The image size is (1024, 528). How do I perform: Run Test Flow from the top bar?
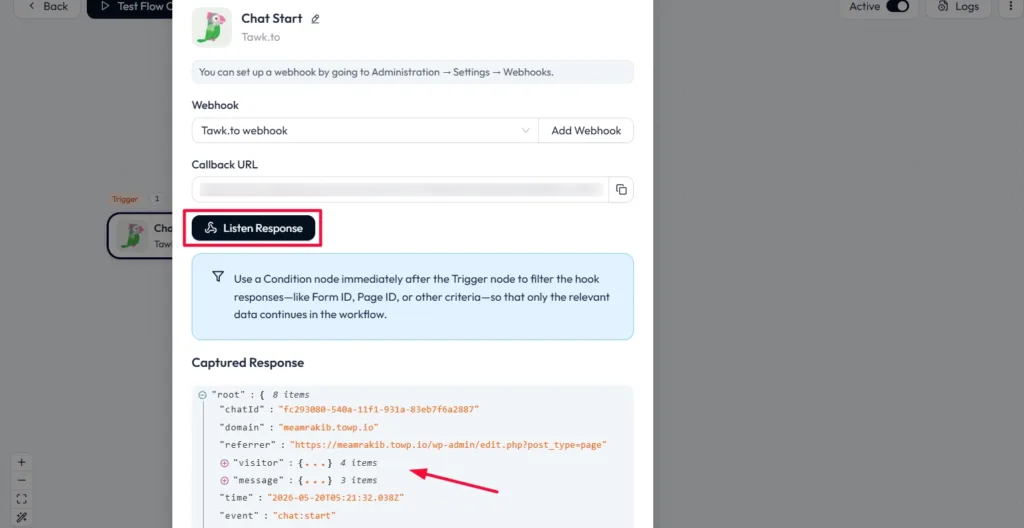pyautogui.click(x=129, y=7)
